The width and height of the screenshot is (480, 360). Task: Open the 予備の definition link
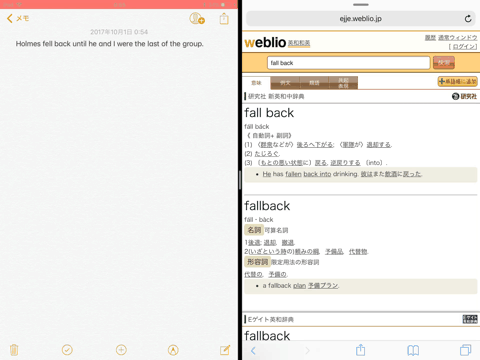point(278,274)
